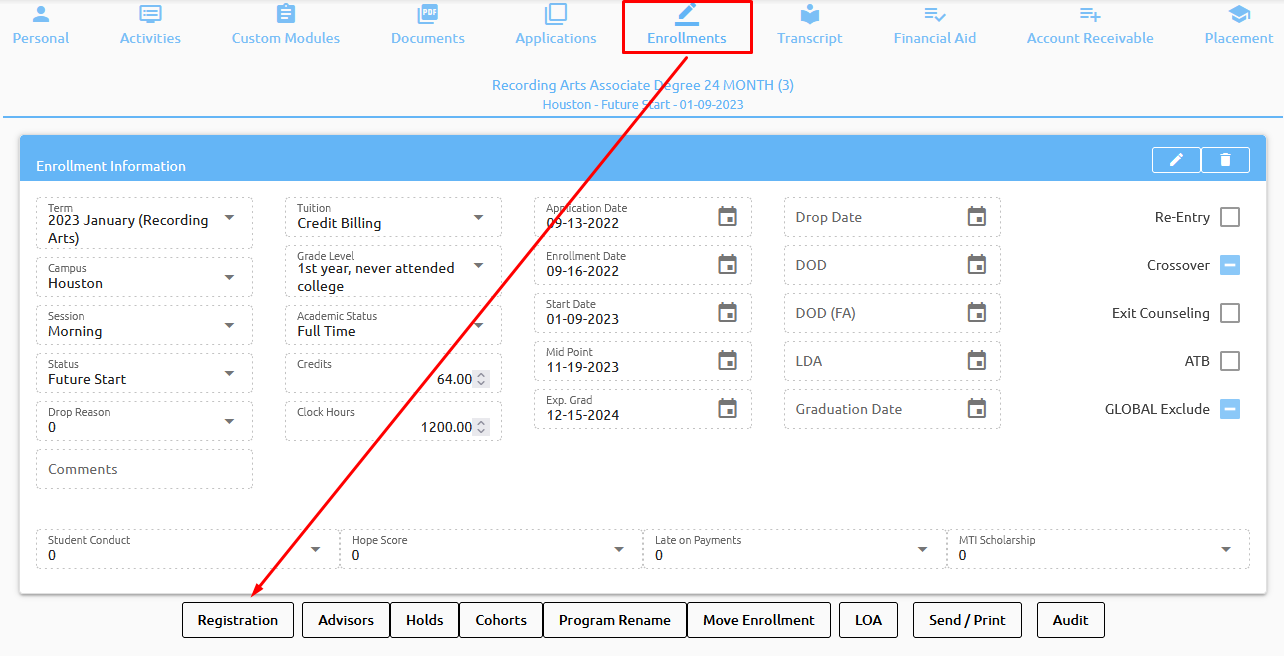Open the Tuition dropdown with Credit Billing
1284x656 pixels.
478,217
